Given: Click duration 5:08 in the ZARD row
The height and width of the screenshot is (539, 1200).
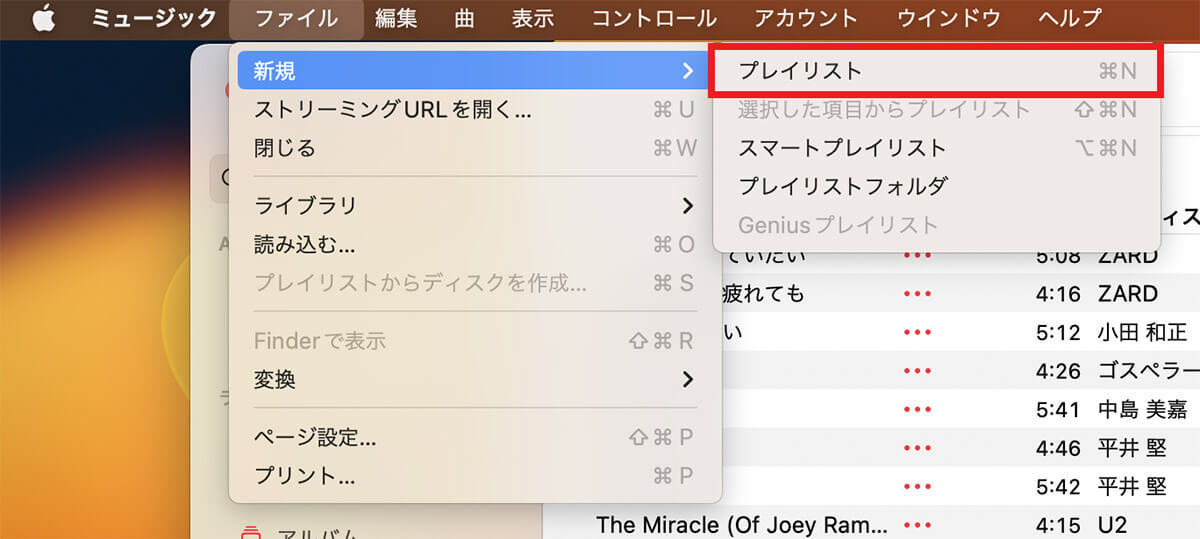Looking at the screenshot, I should (x=1058, y=256).
